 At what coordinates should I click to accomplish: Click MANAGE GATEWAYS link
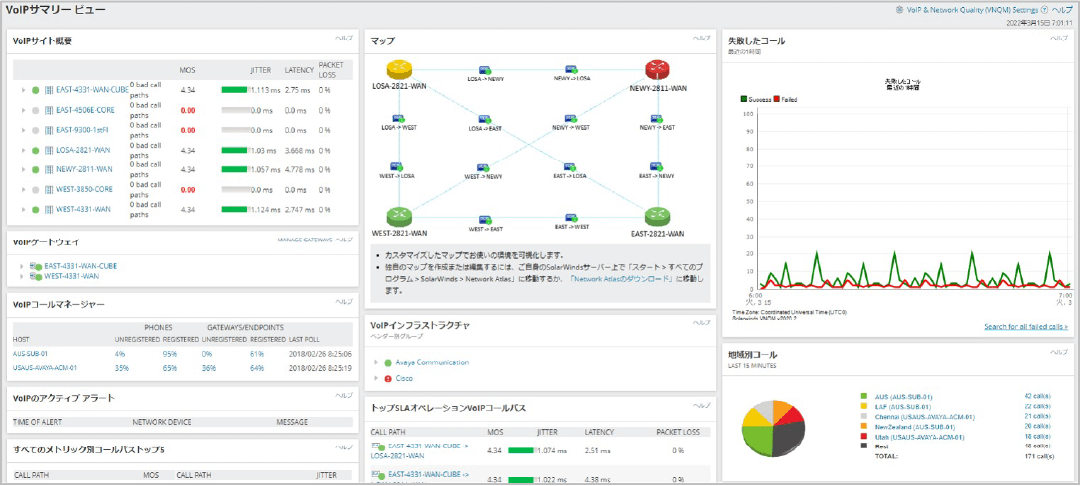pos(304,240)
